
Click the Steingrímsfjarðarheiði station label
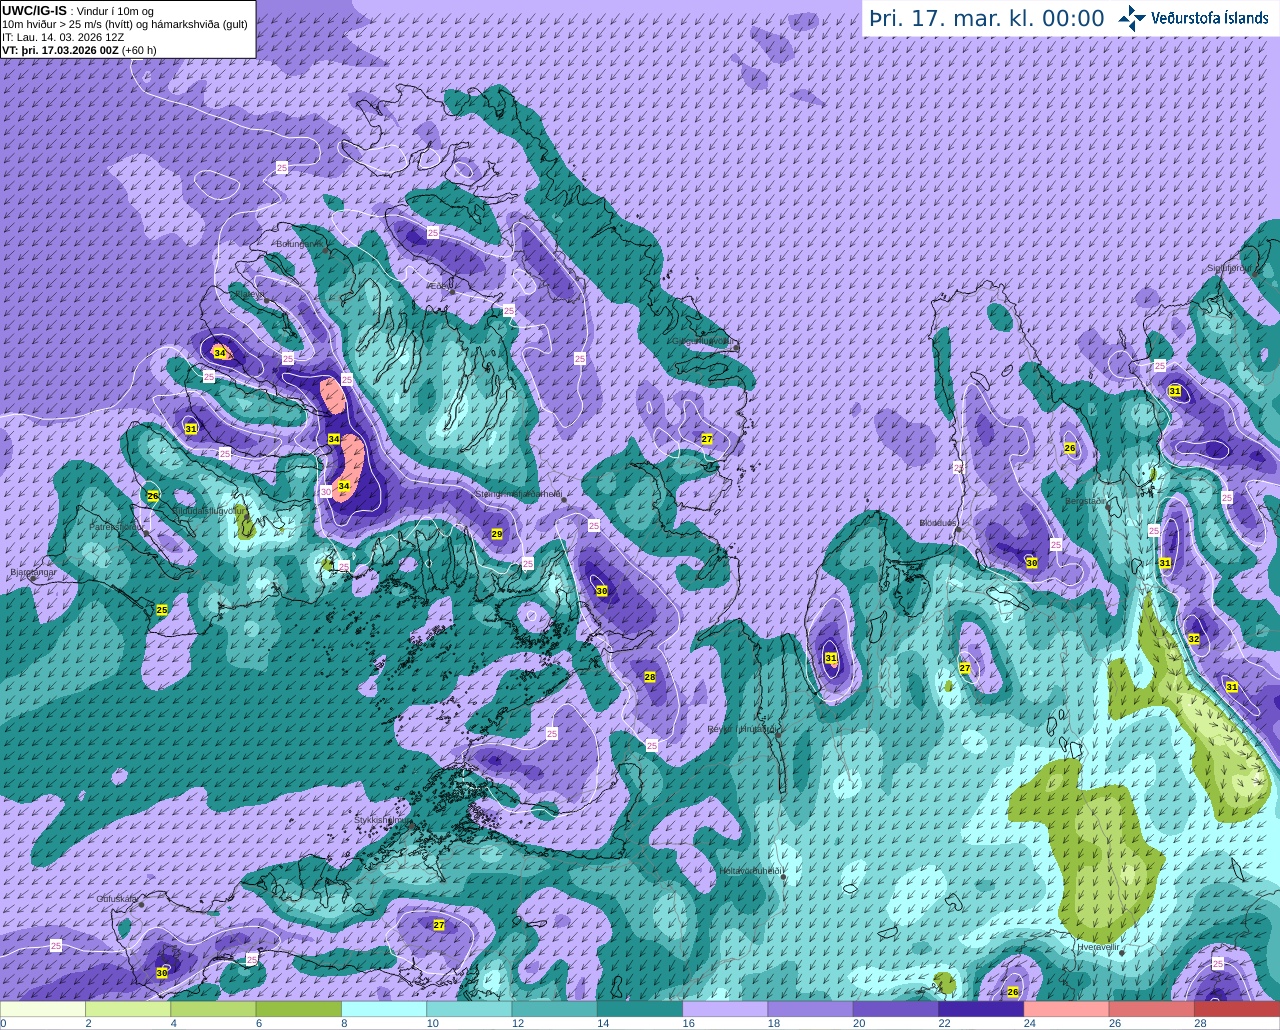coord(518,493)
